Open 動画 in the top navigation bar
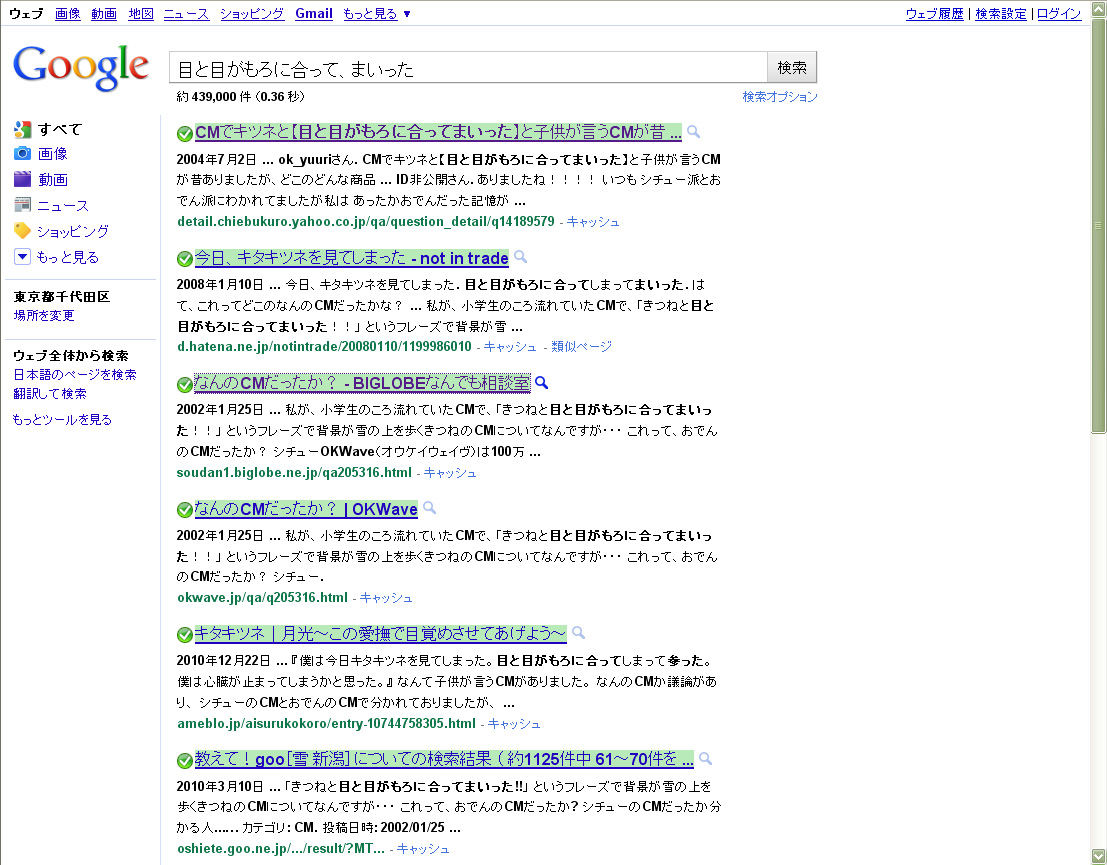1107x865 pixels. tap(104, 13)
